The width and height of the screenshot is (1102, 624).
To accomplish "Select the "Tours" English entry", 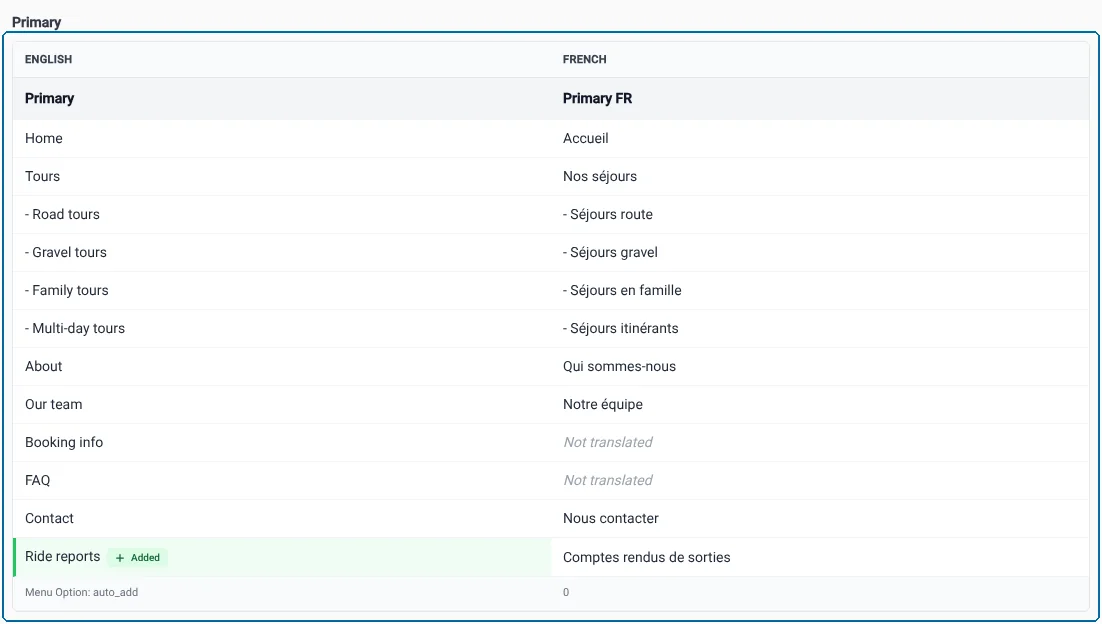I will [42, 176].
